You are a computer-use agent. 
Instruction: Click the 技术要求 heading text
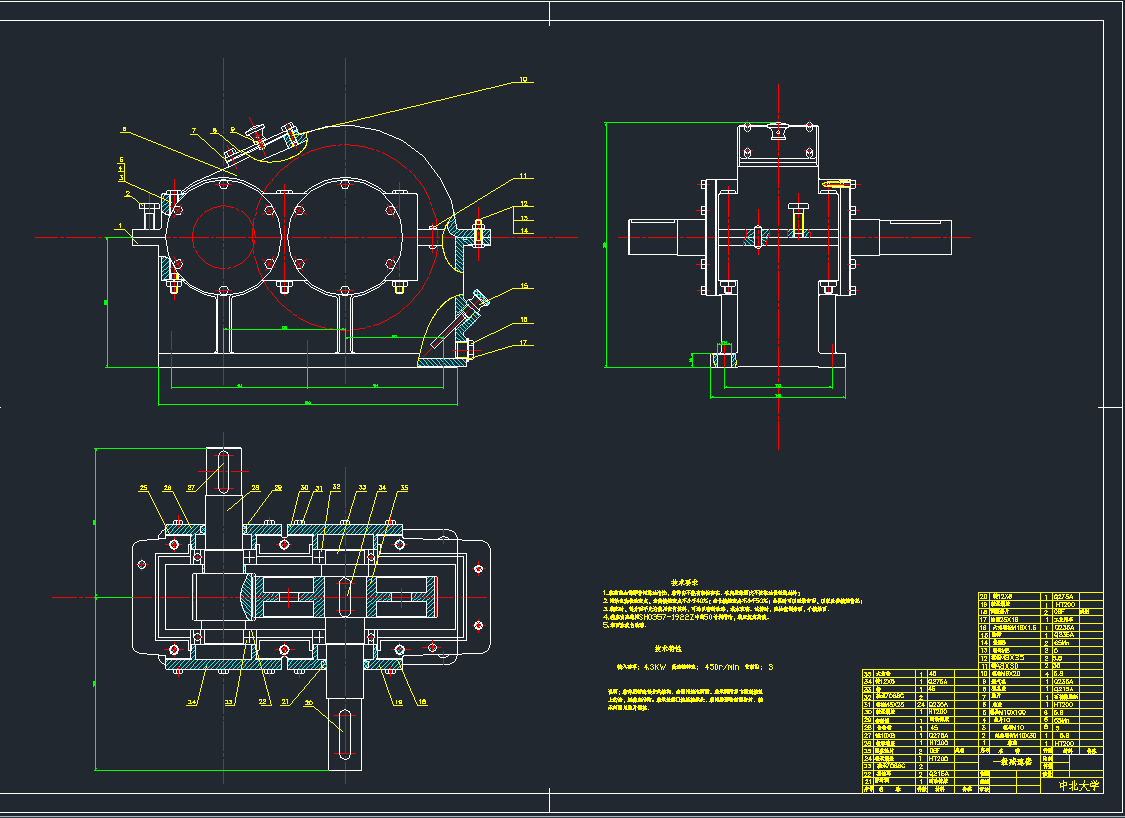[683, 581]
